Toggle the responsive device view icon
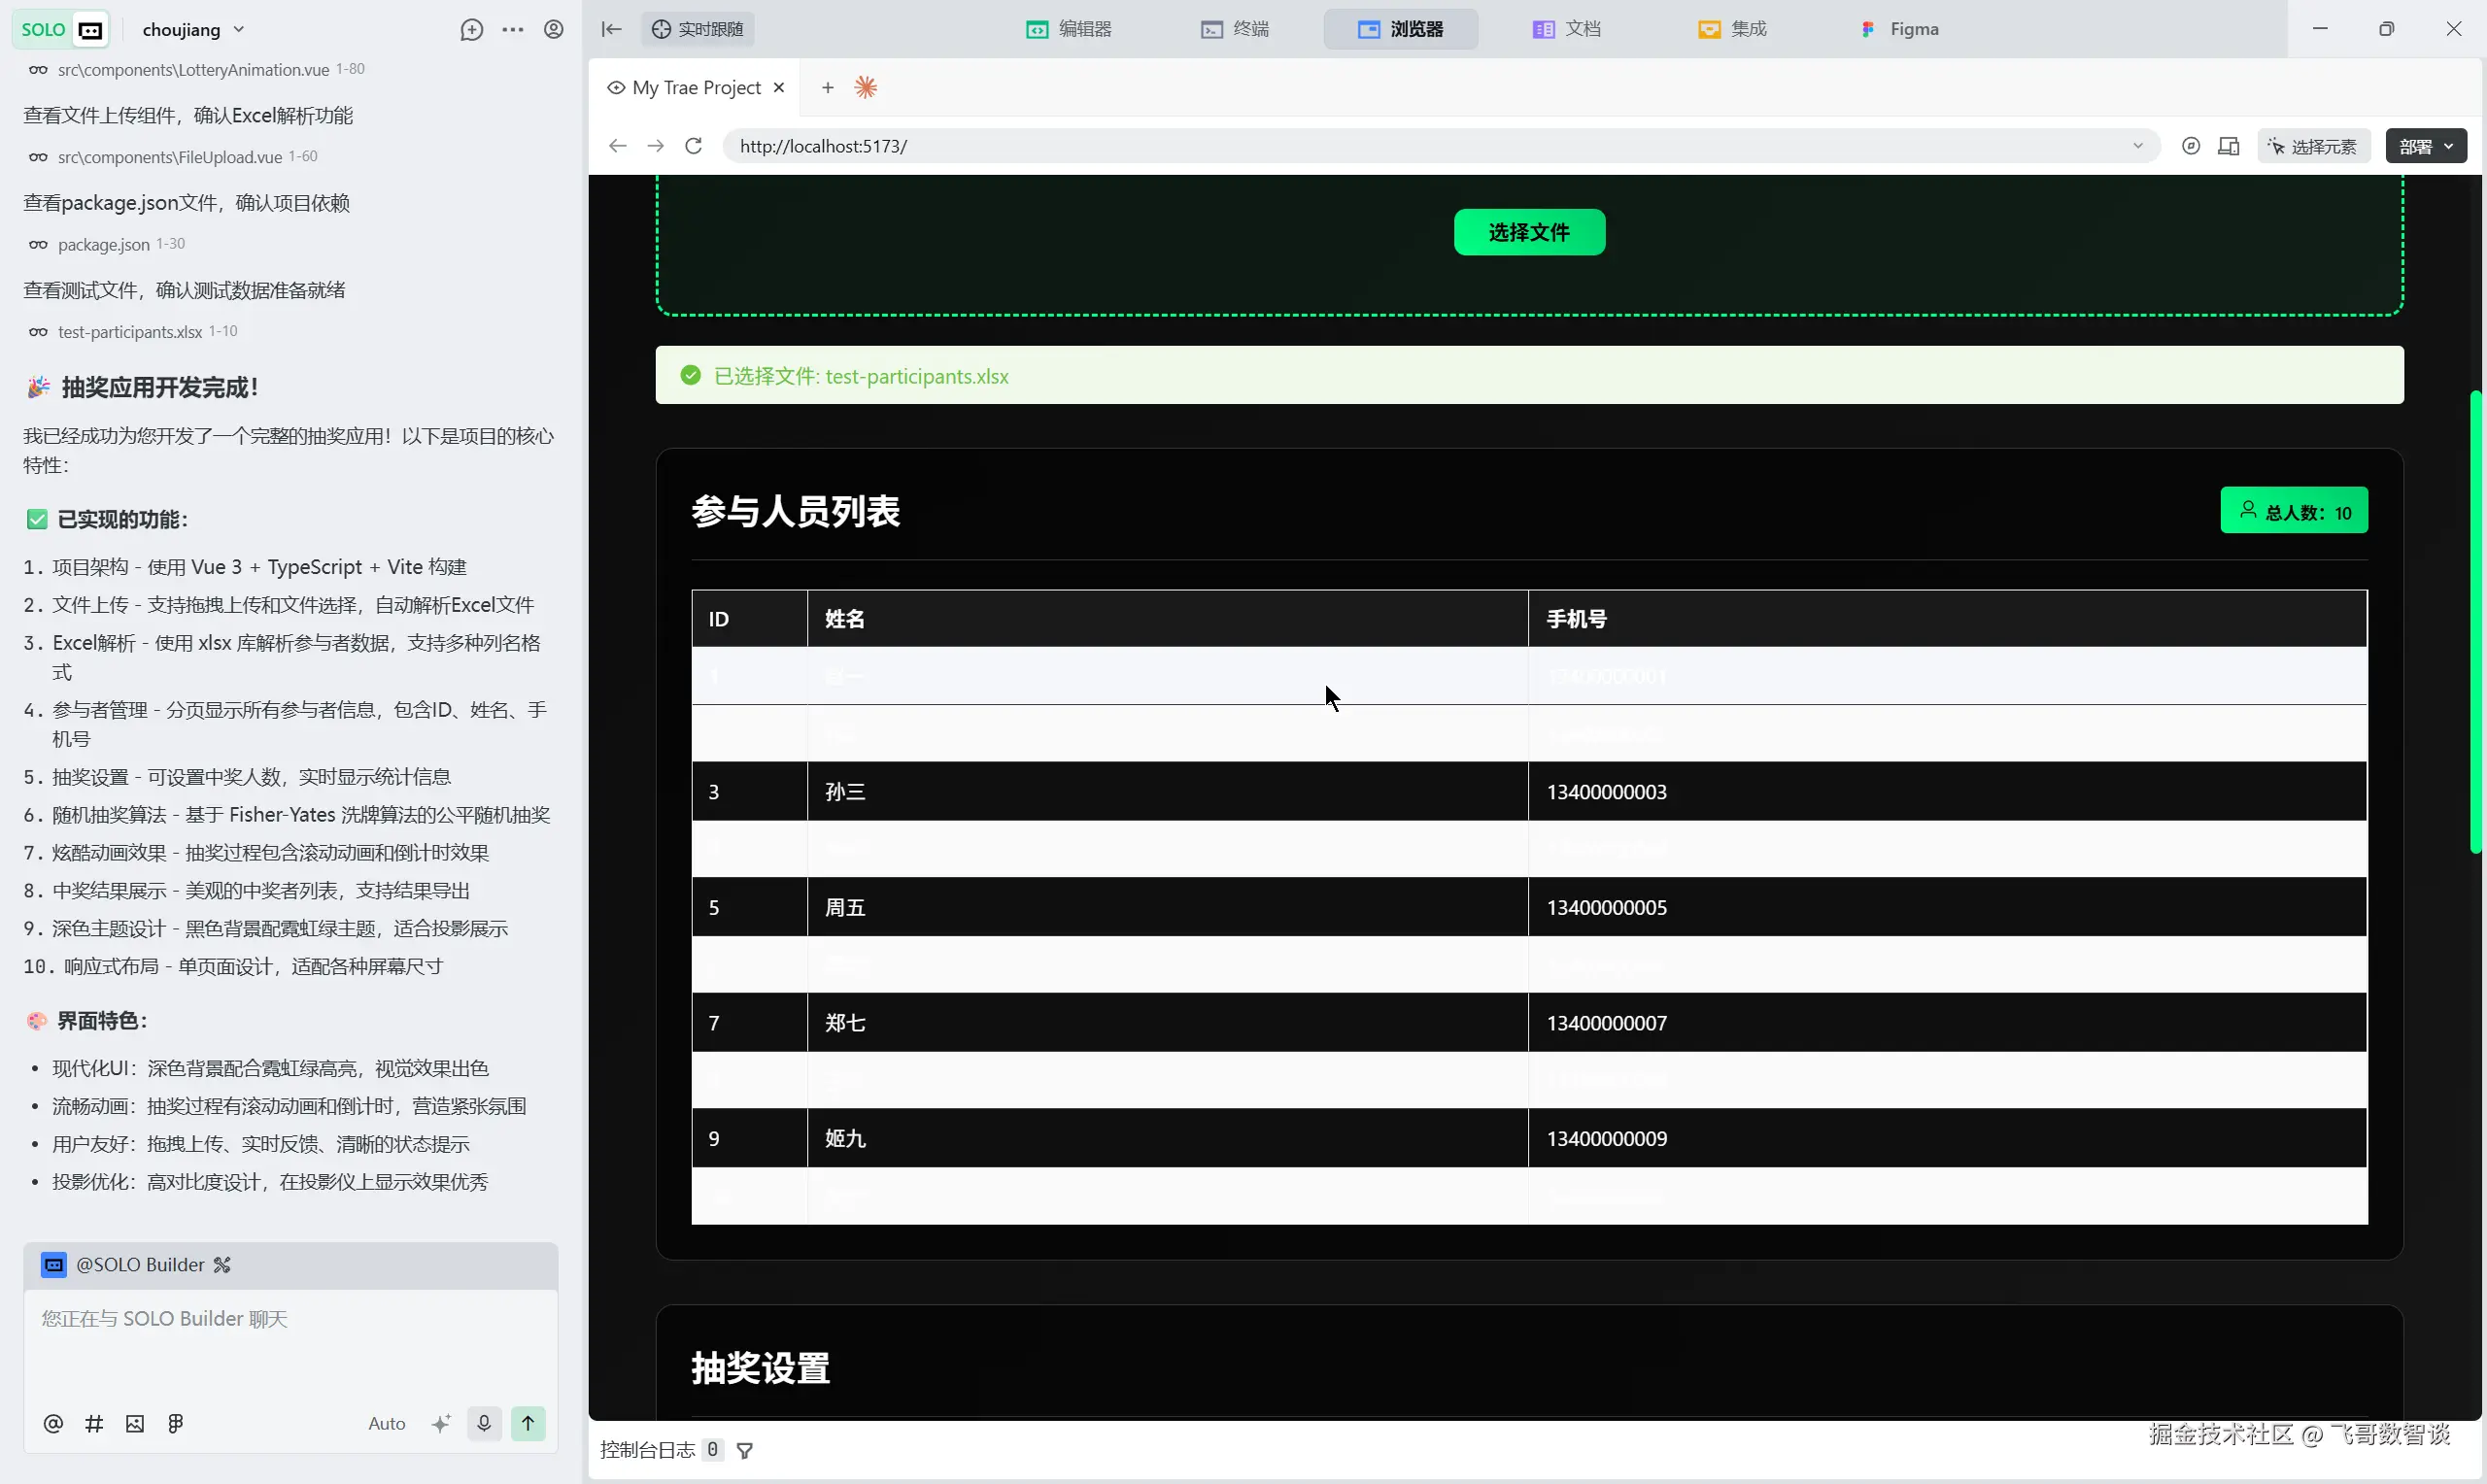 pos(2229,146)
